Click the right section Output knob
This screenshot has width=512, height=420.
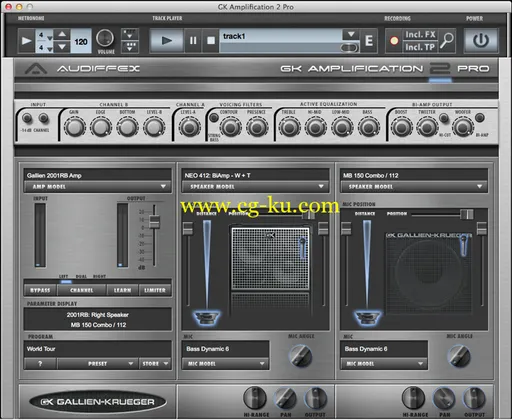[473, 398]
